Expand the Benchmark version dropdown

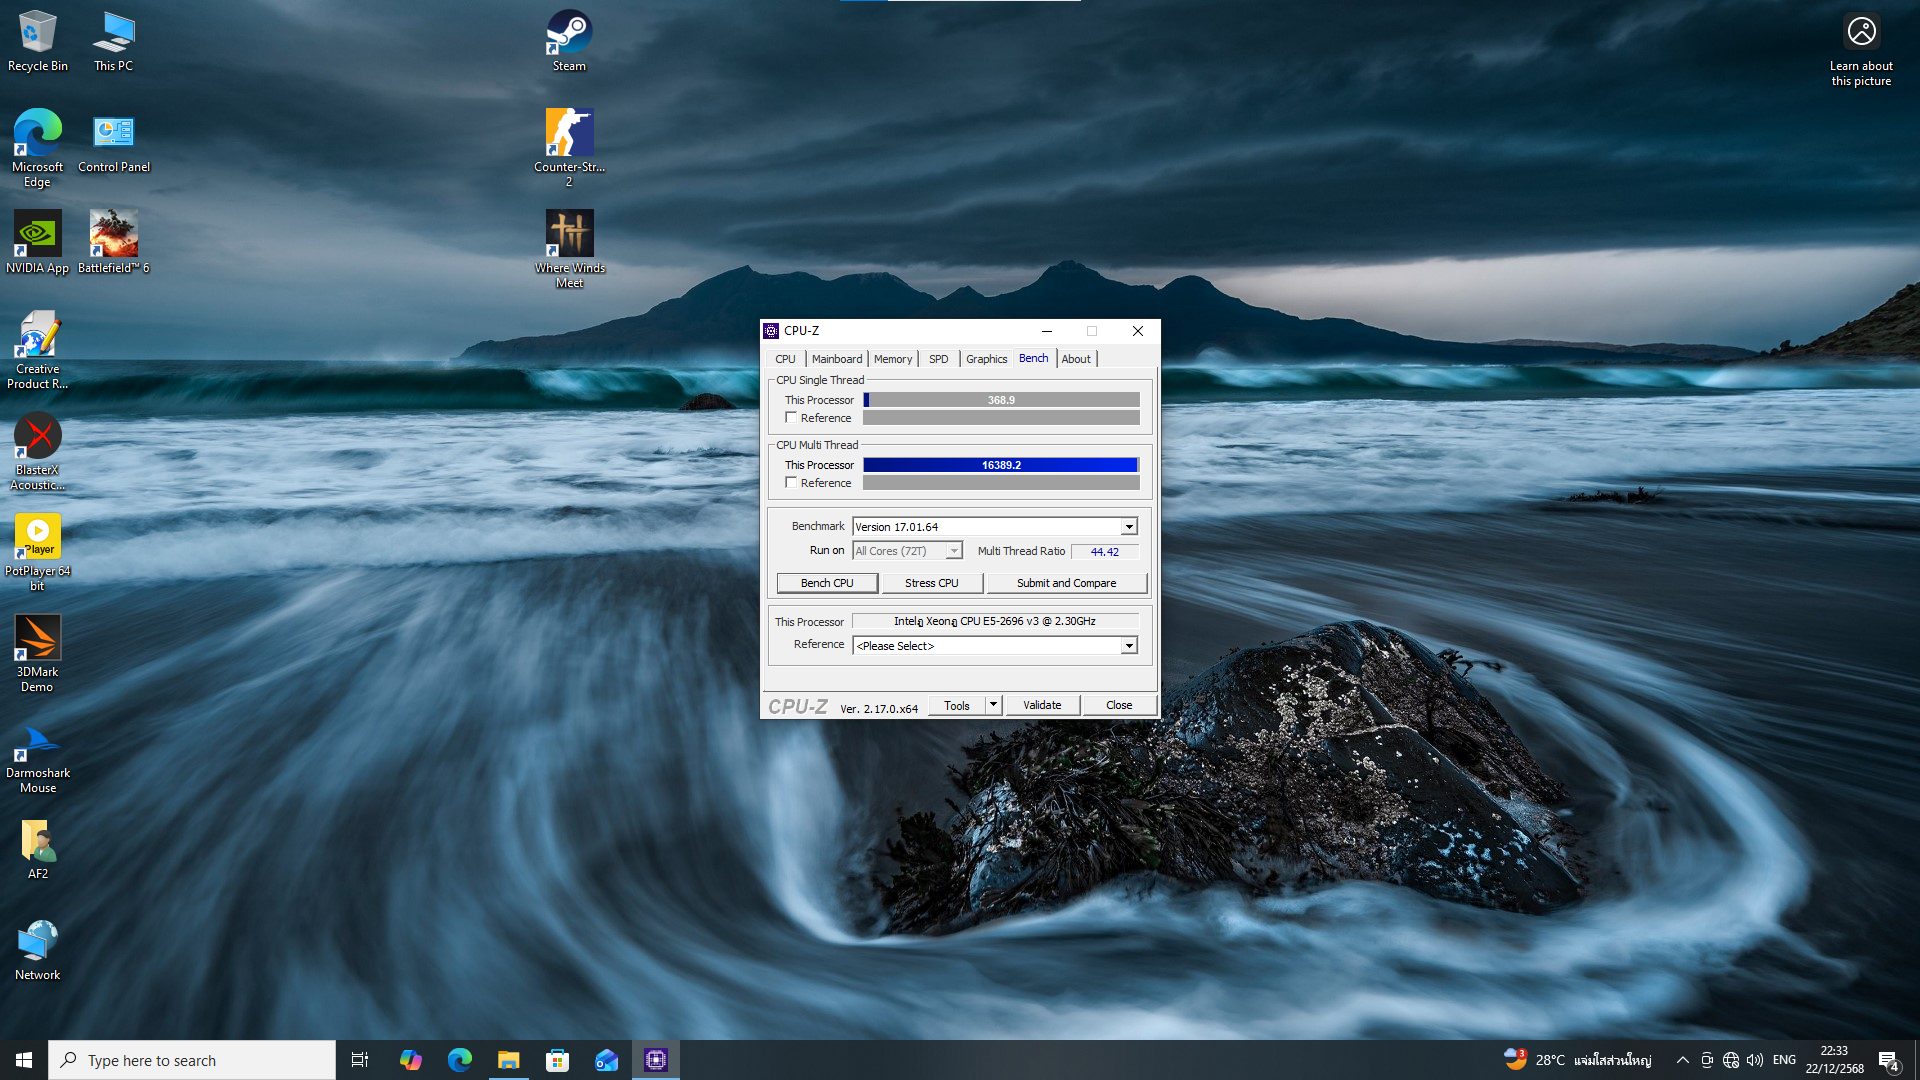(1128, 527)
